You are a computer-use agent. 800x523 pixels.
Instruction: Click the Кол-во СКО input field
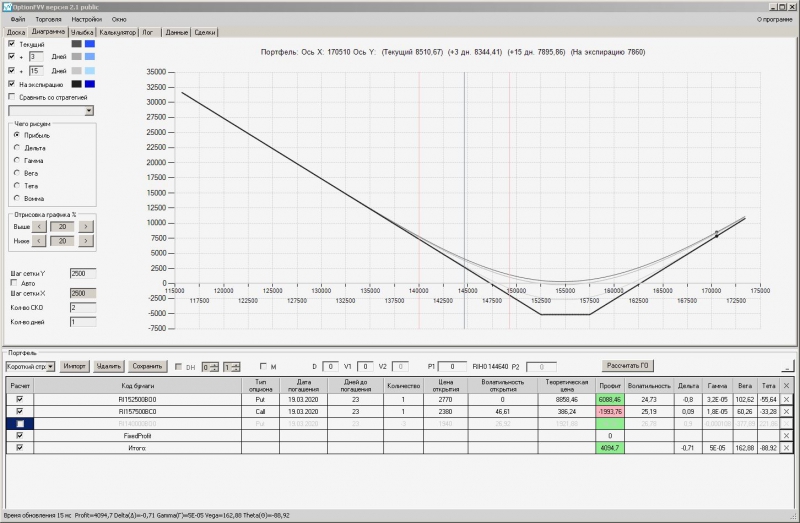click(83, 308)
